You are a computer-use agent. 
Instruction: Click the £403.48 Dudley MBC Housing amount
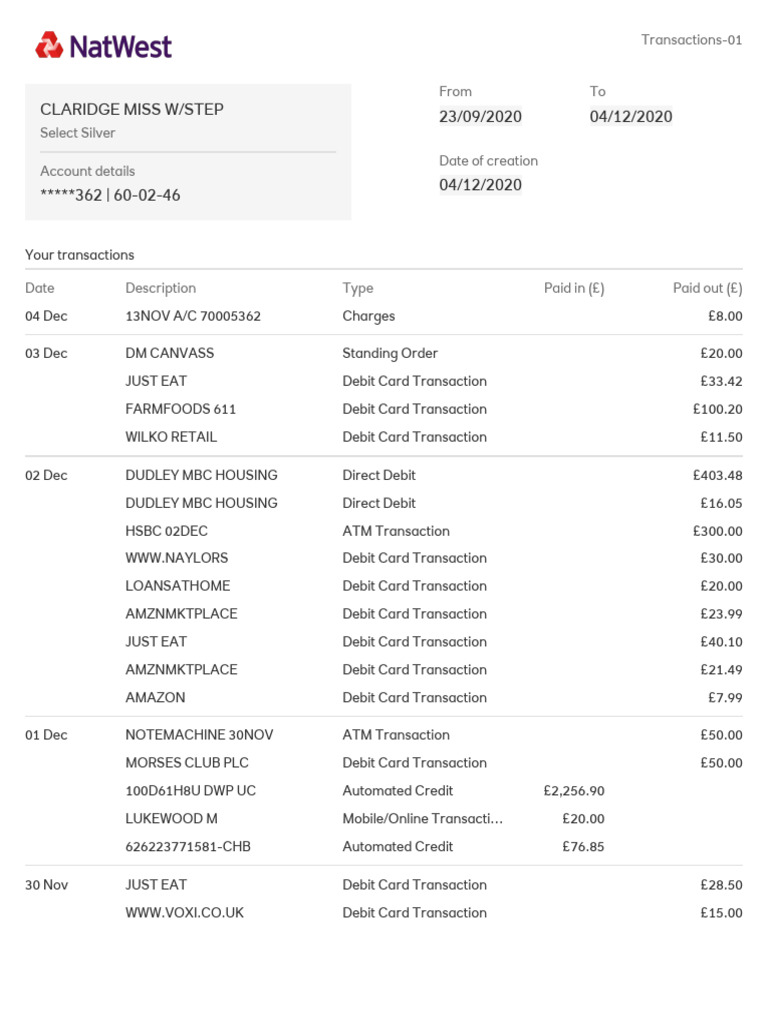click(717, 475)
